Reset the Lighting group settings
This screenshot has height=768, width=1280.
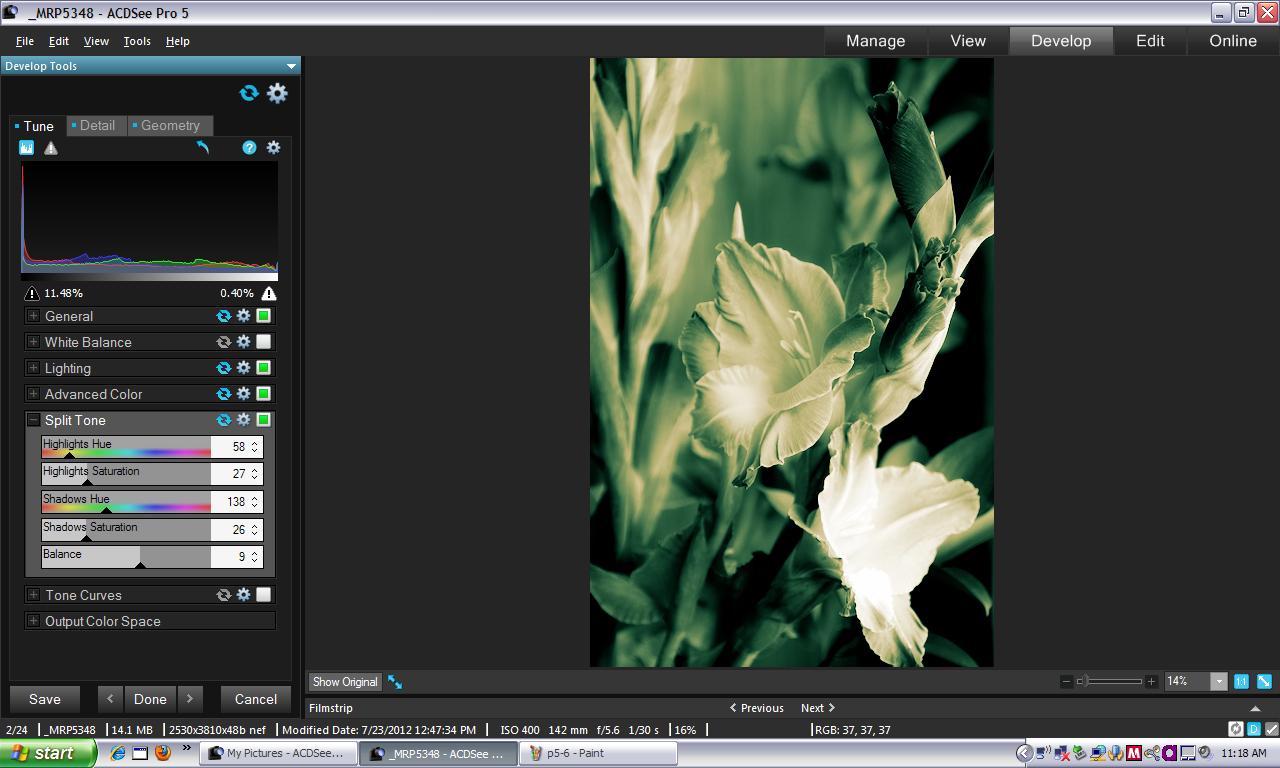[224, 368]
